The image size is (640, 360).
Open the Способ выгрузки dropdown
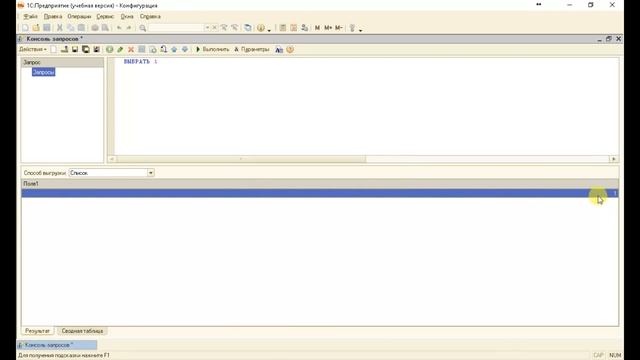tap(151, 173)
